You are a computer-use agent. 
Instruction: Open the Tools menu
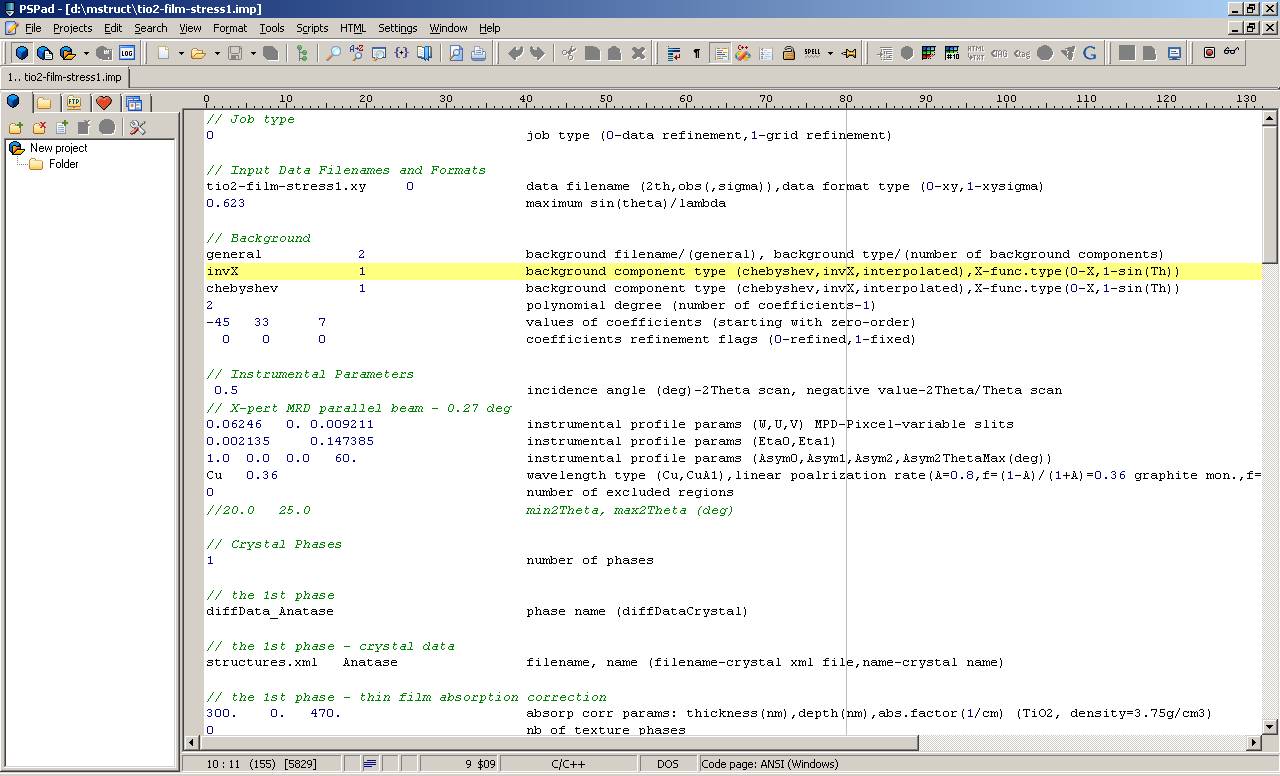(272, 28)
